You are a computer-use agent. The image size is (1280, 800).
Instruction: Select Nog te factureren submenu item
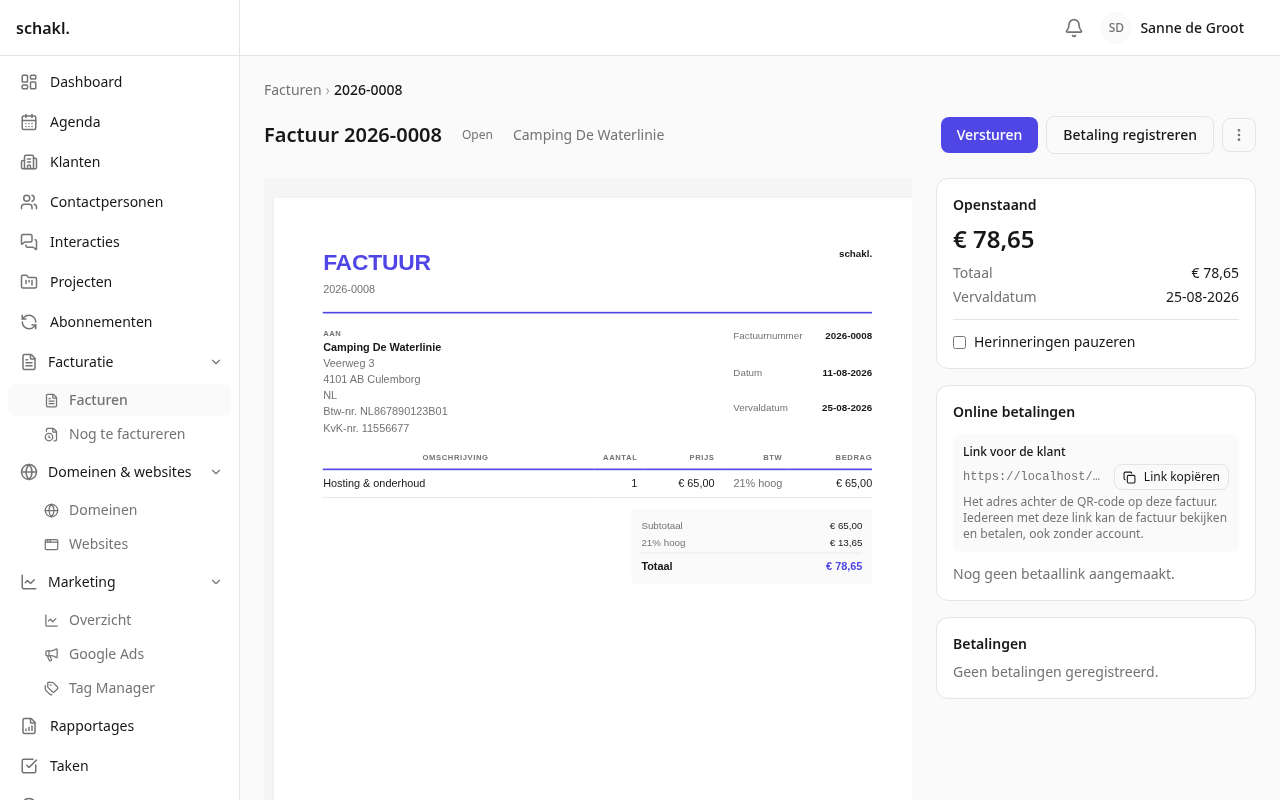pyautogui.click(x=119, y=434)
